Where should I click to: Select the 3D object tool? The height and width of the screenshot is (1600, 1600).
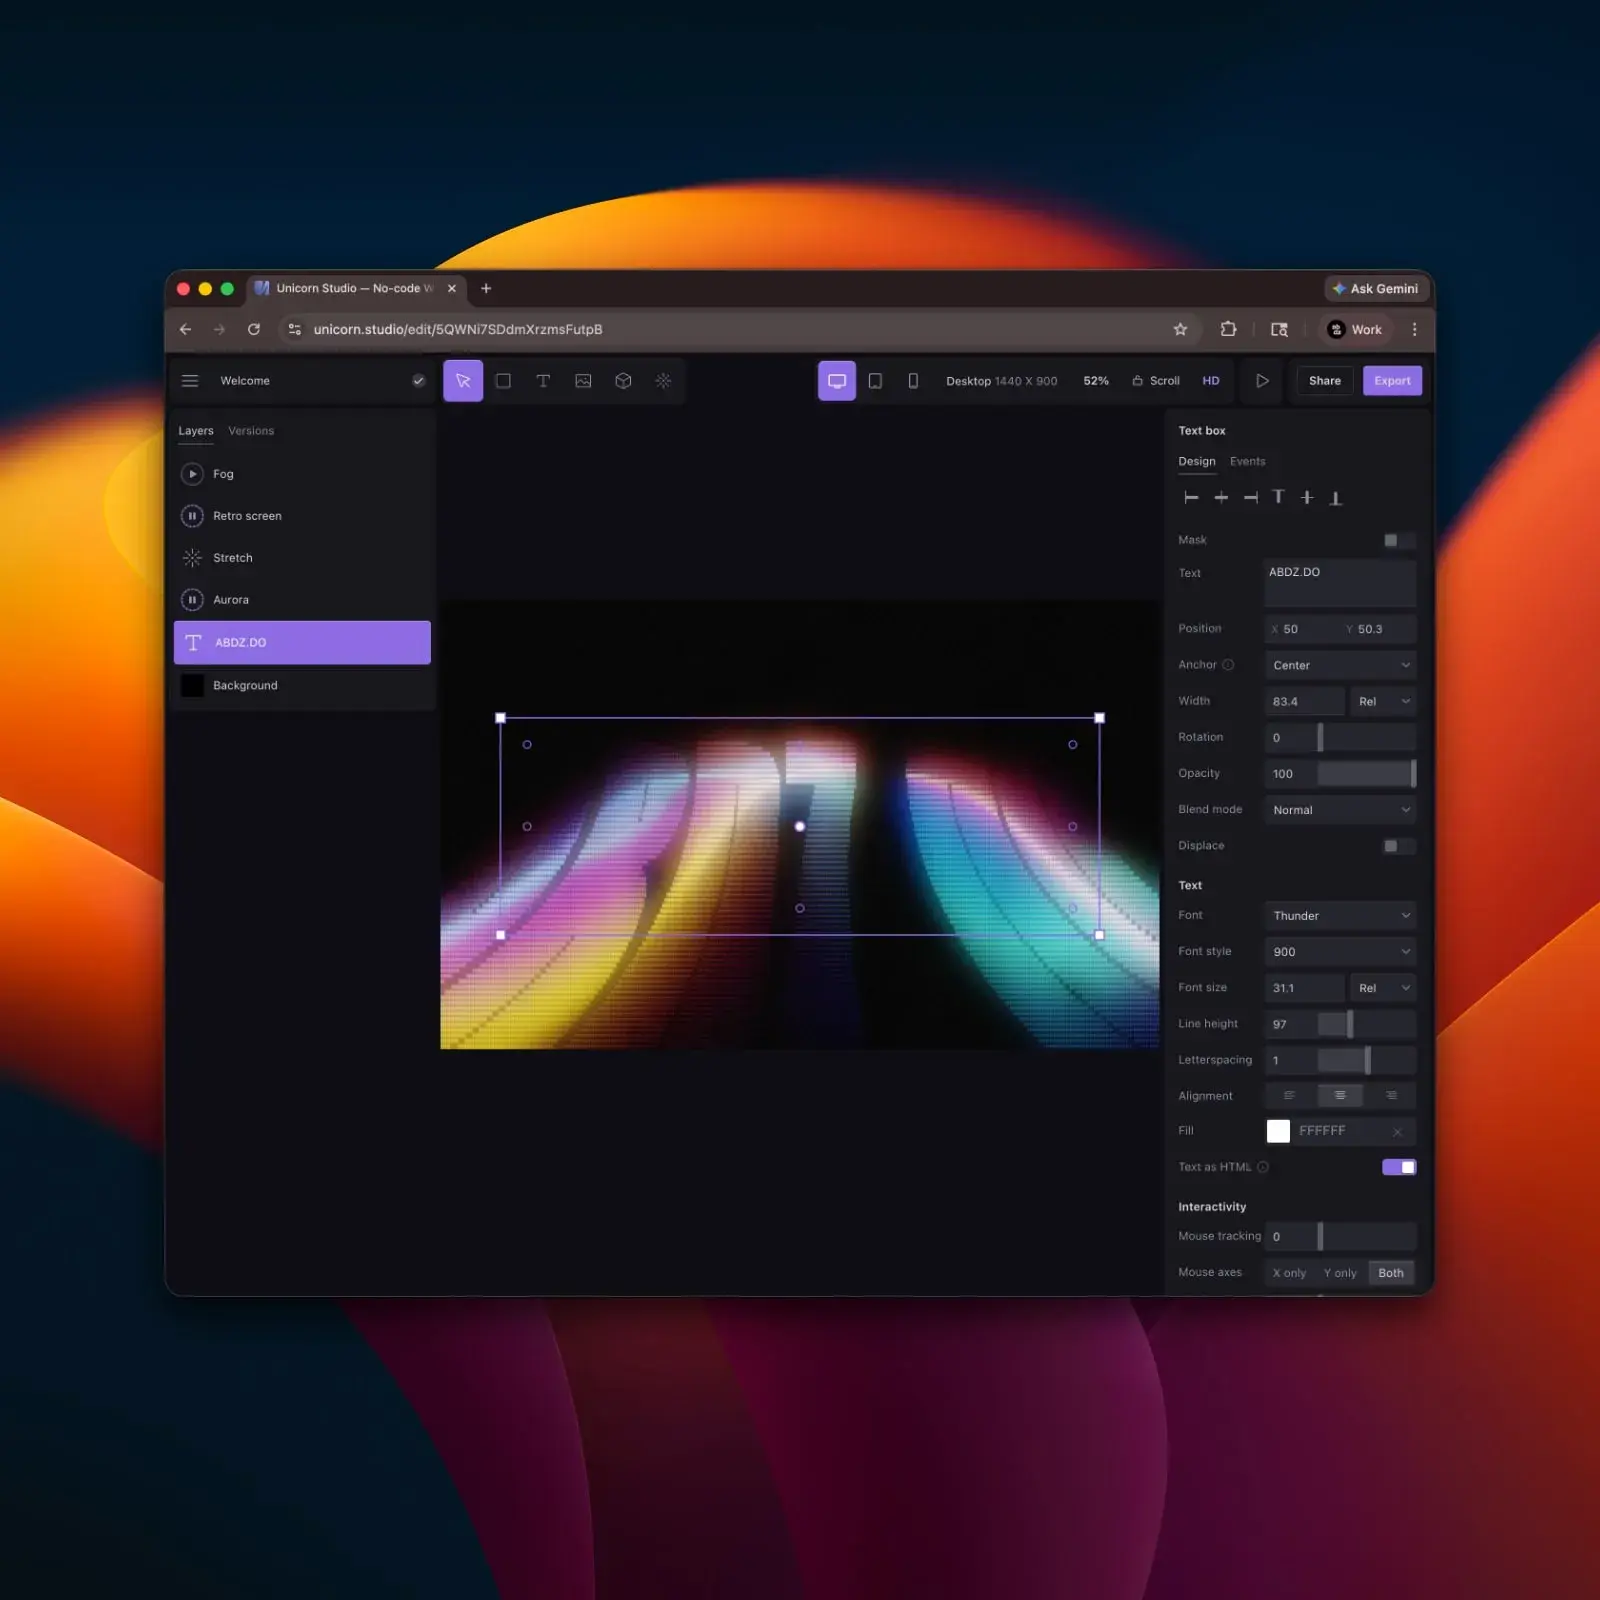(x=623, y=380)
